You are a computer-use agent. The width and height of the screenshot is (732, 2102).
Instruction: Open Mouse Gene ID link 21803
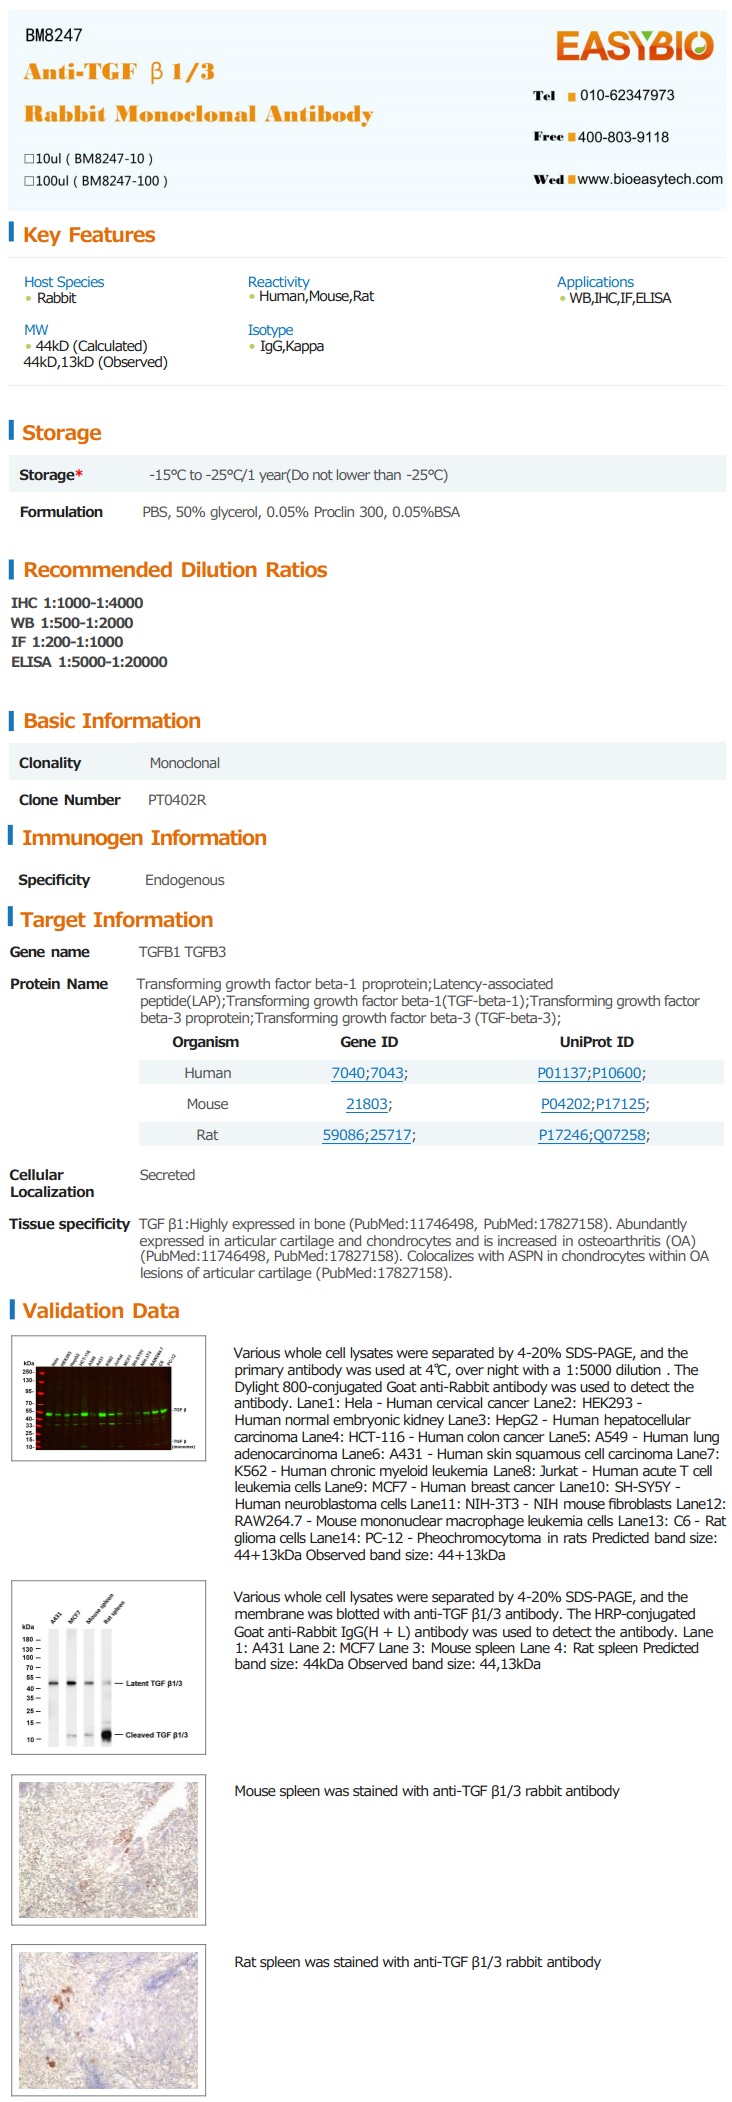pos(367,1104)
